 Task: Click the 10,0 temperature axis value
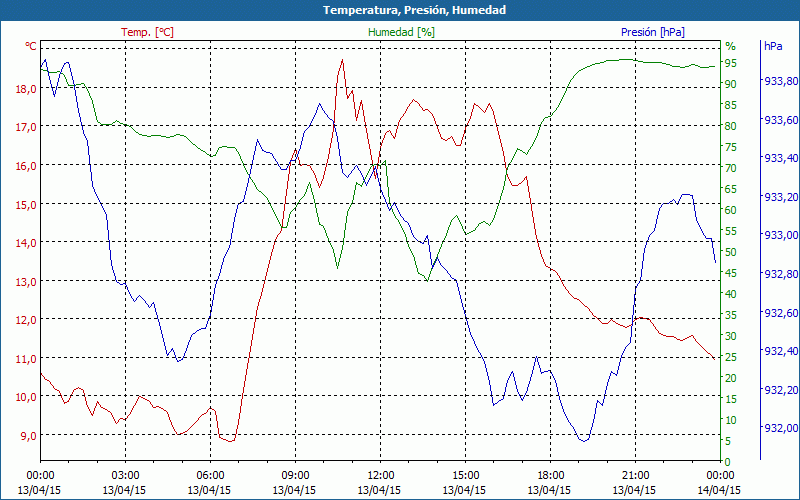pos(27,397)
